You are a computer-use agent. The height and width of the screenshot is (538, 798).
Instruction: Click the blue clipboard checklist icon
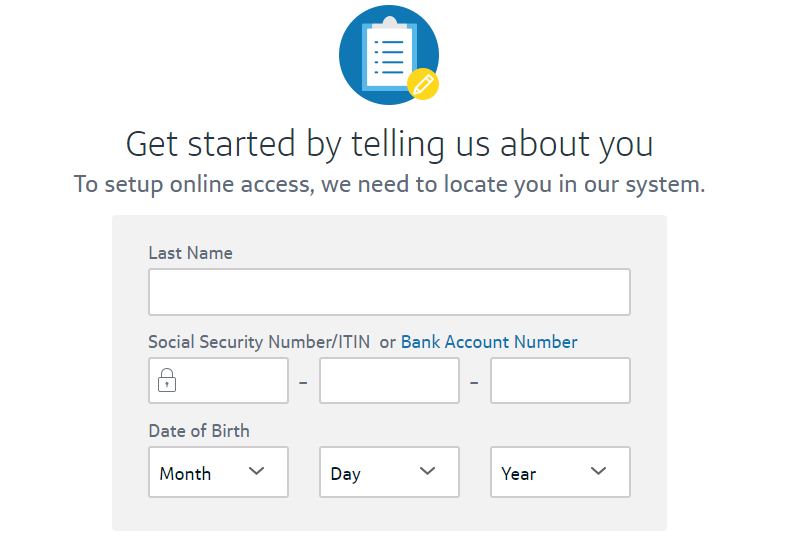[x=389, y=54]
